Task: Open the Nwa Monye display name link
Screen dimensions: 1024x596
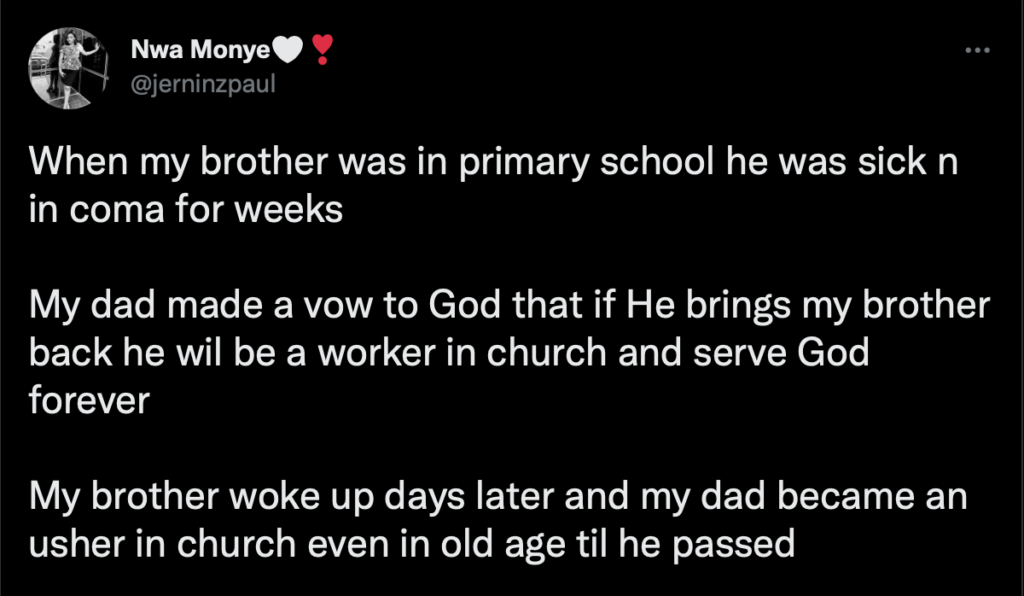Action: 200,49
